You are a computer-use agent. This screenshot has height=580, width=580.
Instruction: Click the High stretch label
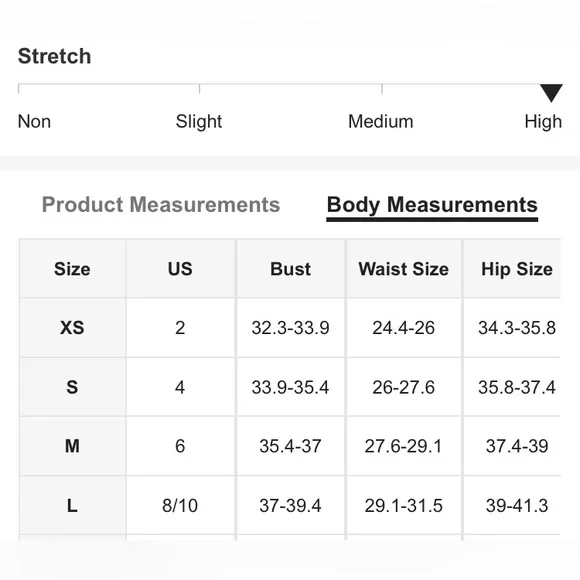pyautogui.click(x=543, y=122)
